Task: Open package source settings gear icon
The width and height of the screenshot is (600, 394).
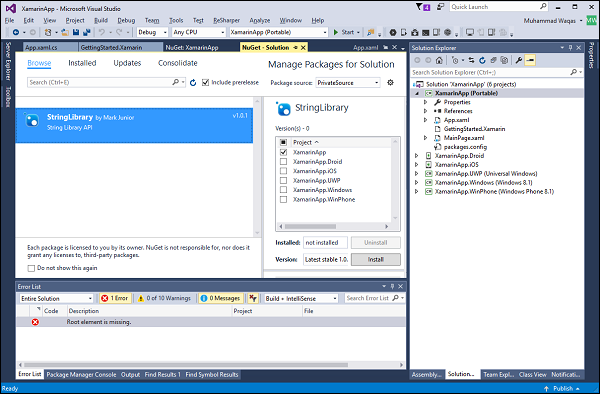Action: tap(390, 82)
